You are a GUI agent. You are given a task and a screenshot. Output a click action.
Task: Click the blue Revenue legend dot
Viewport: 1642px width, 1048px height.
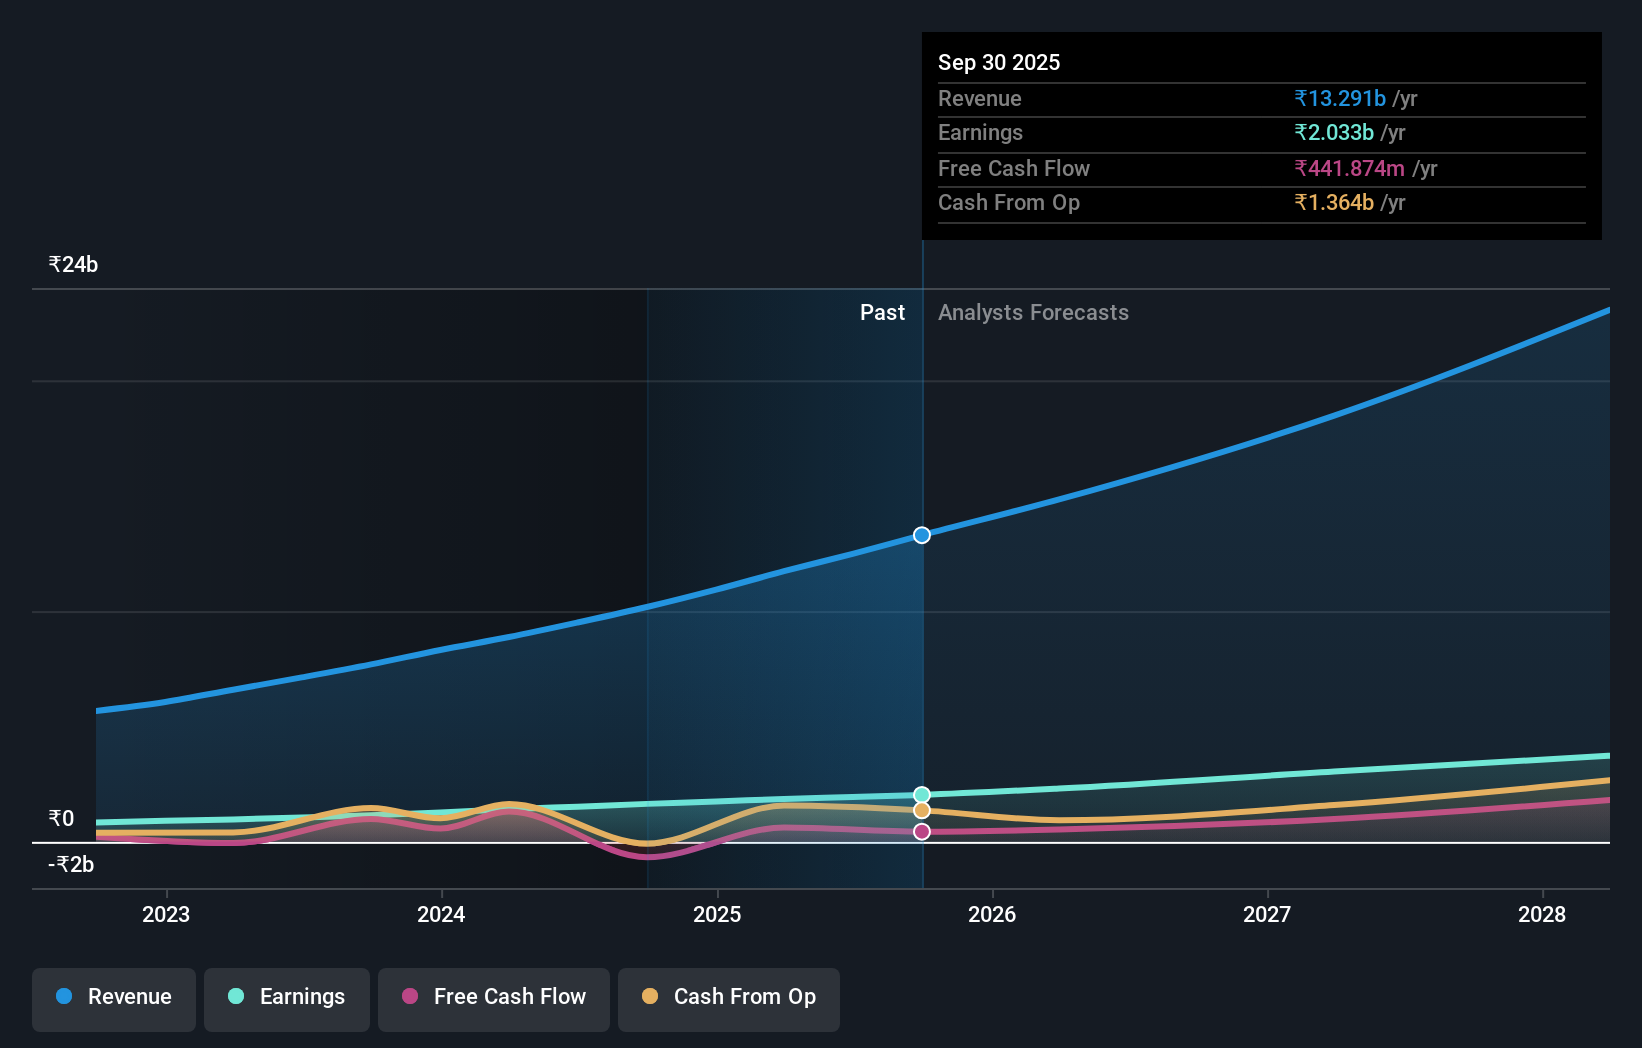[x=64, y=997]
